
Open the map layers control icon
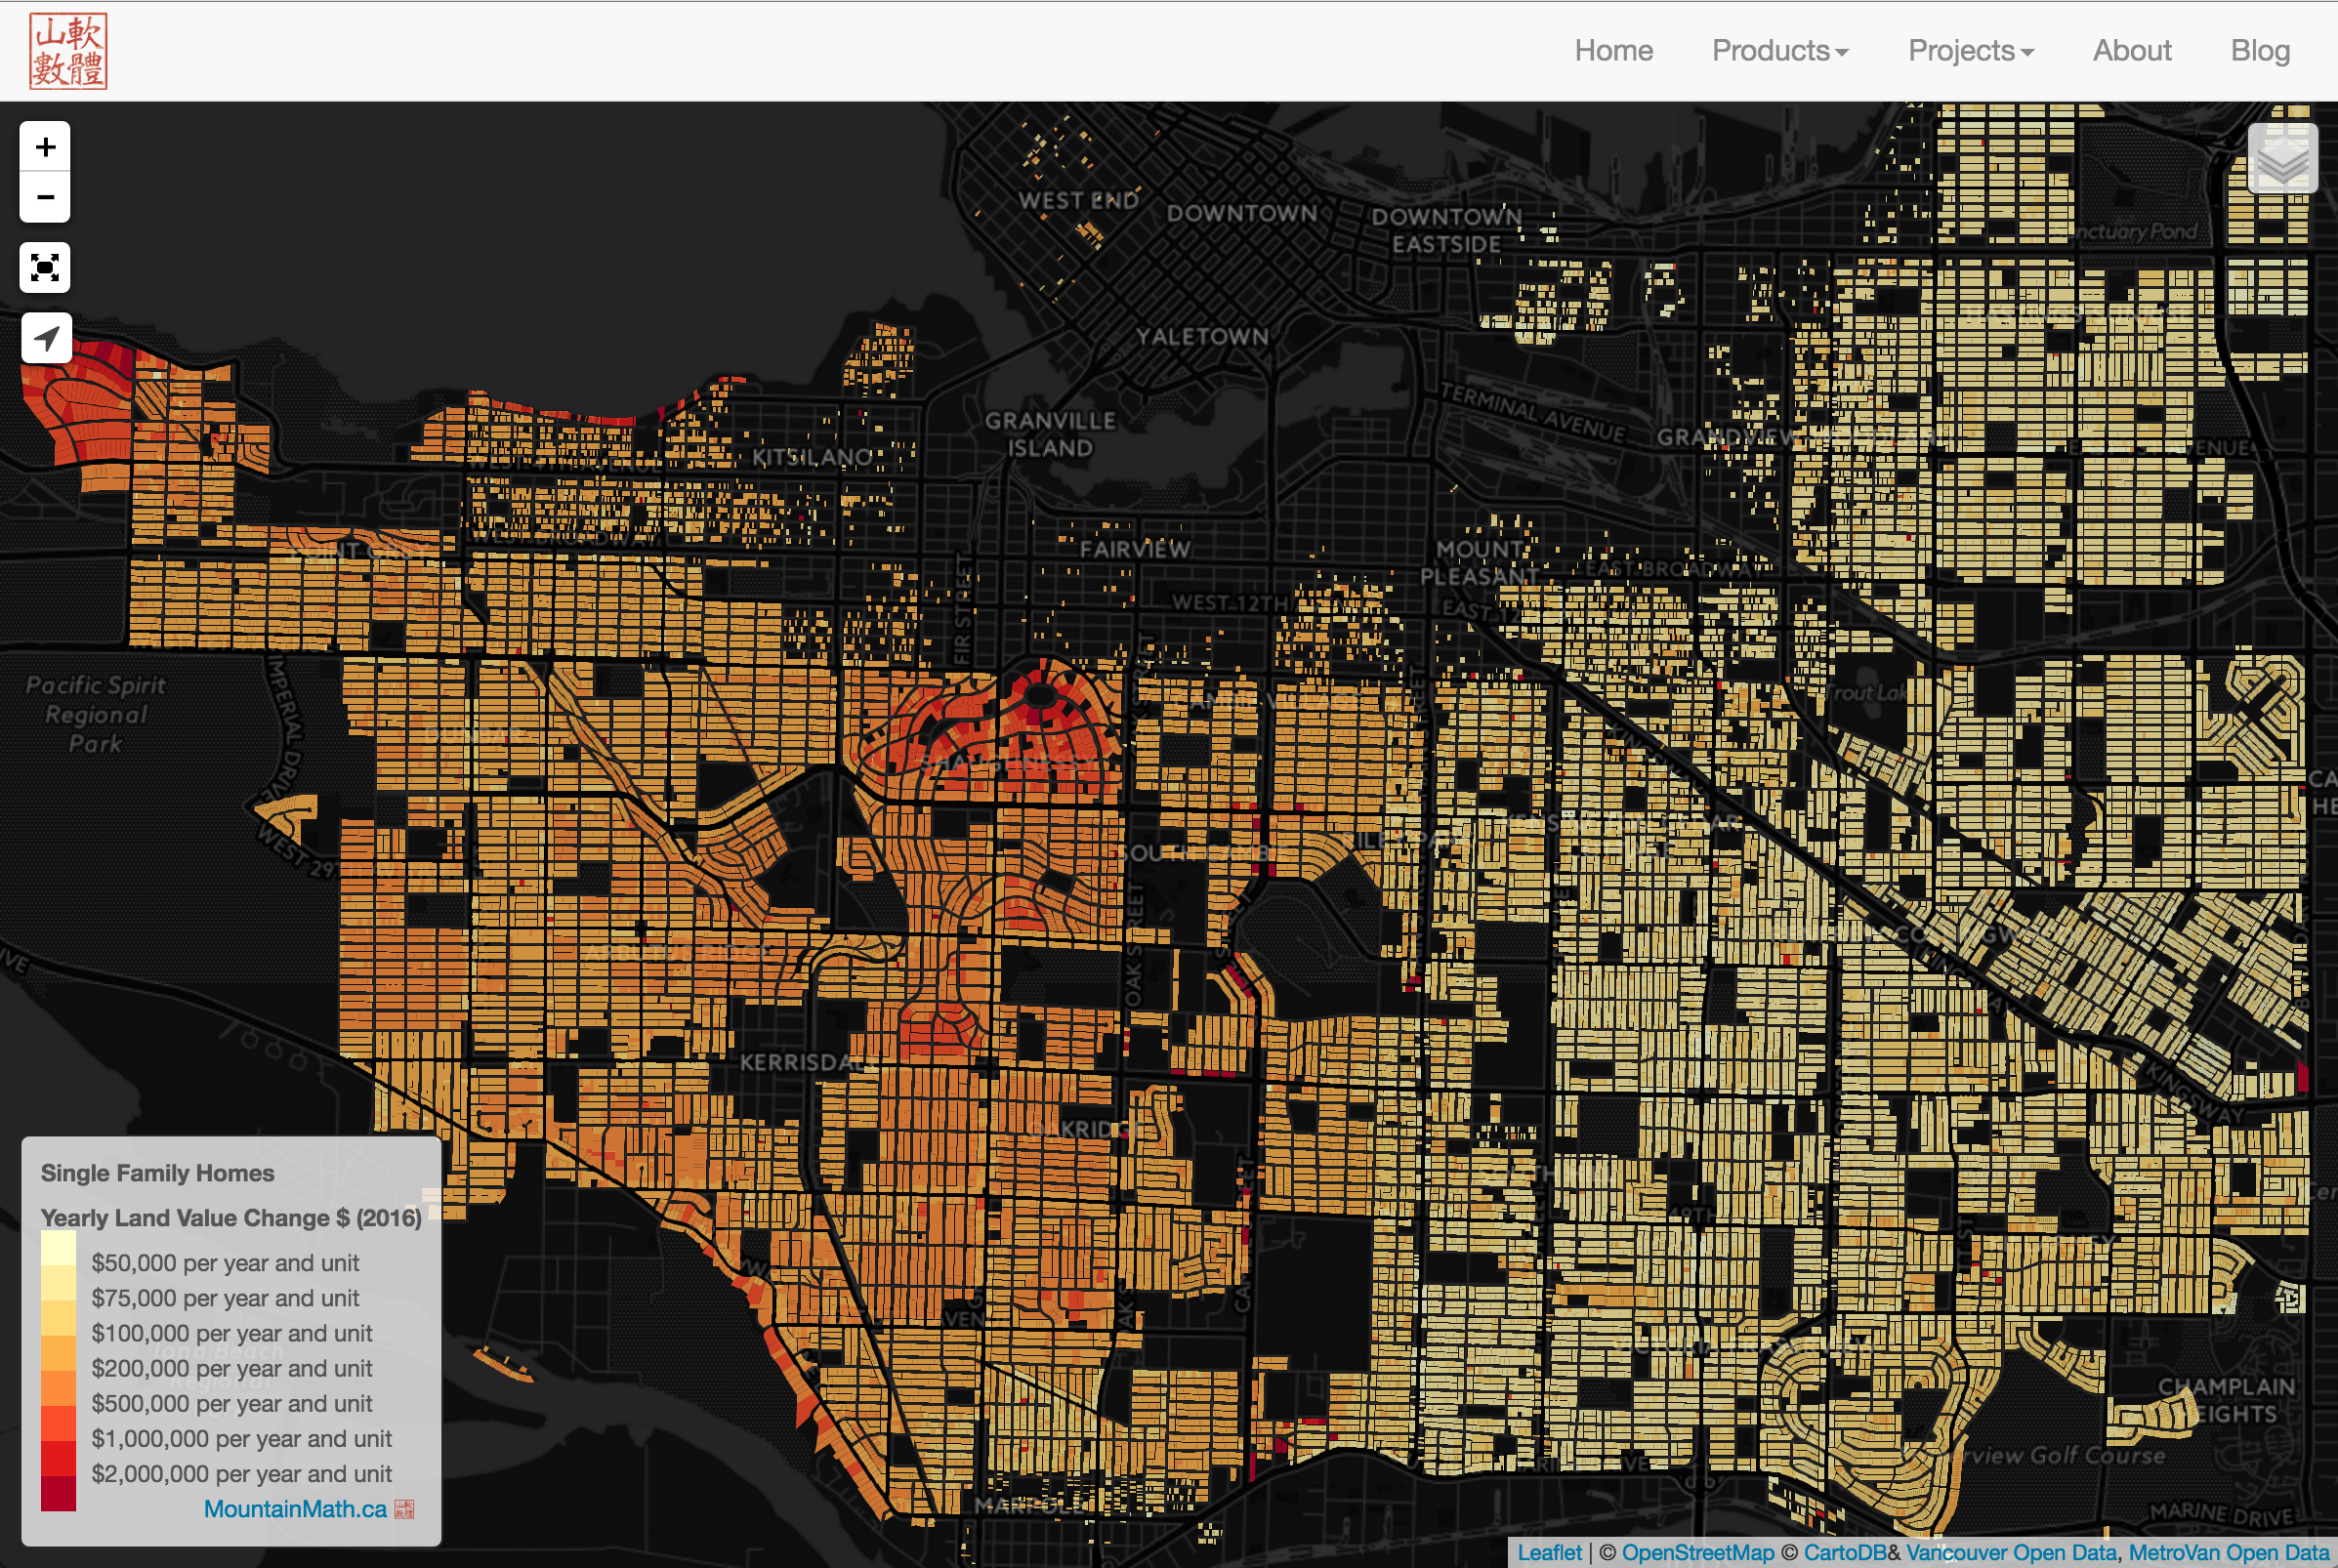coord(2281,158)
